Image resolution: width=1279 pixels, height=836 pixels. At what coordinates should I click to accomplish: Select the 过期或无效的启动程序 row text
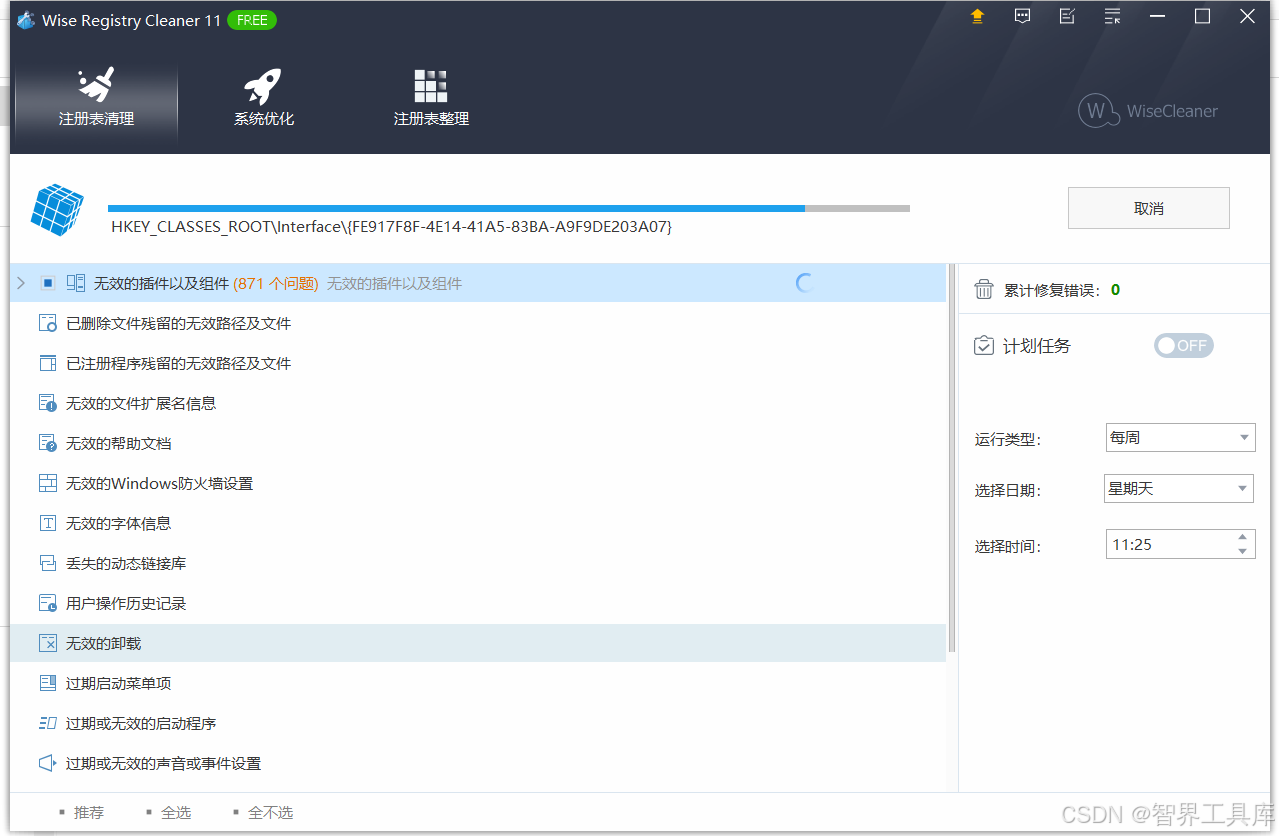(141, 723)
